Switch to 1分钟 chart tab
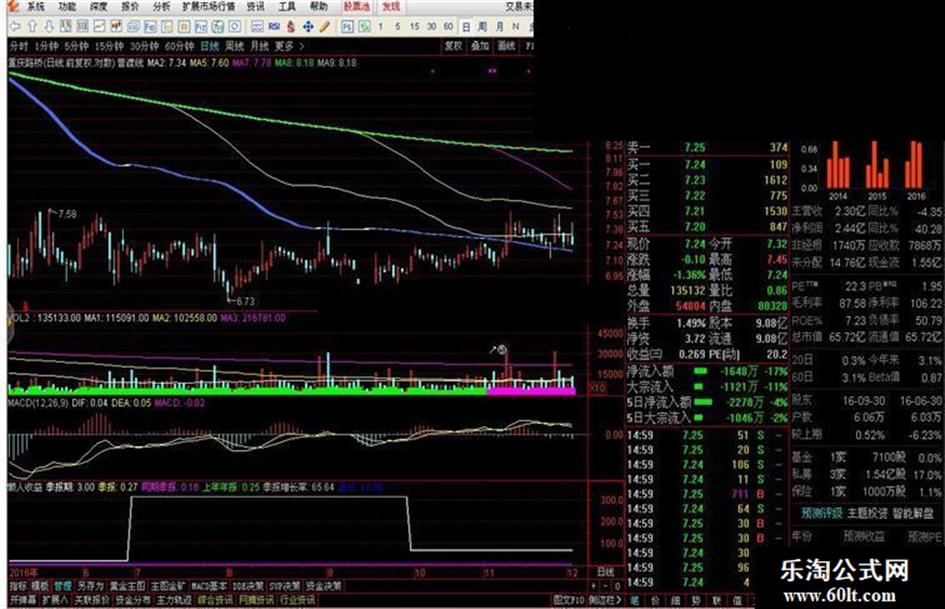Image resolution: width=945 pixels, height=609 pixels. coord(46,46)
